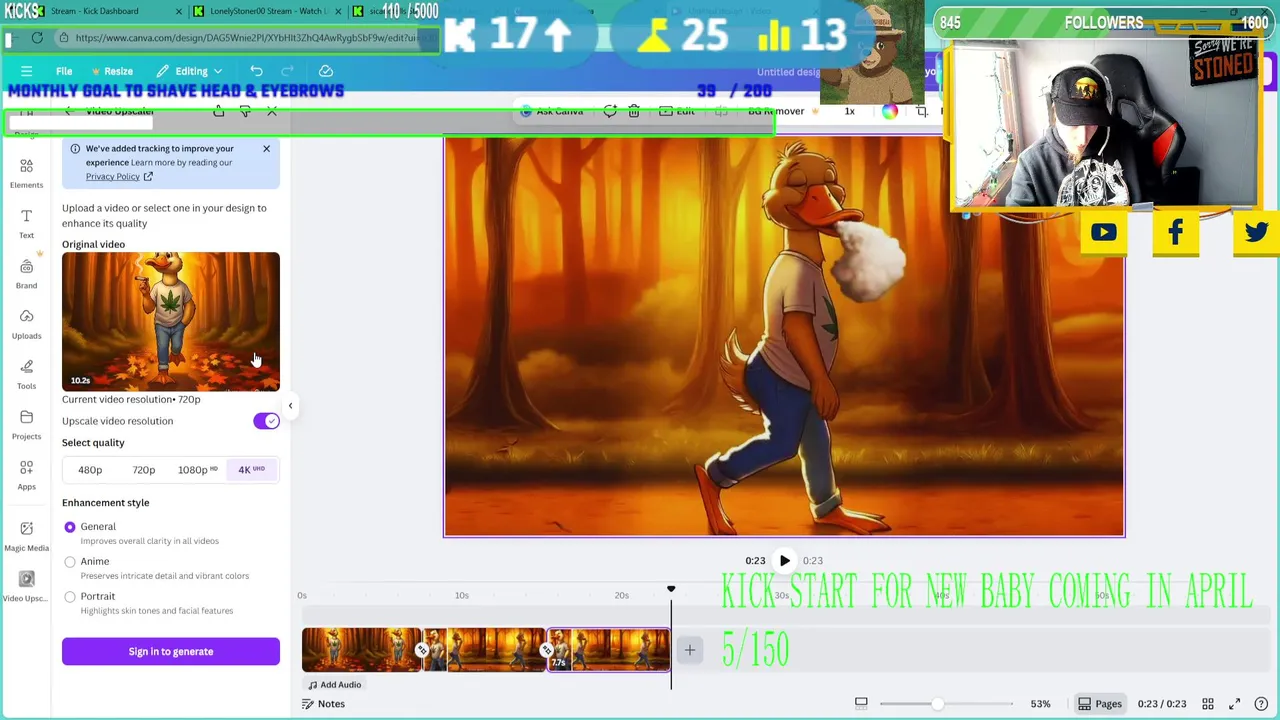Open Text tools in sidebar
This screenshot has width=1280, height=720.
click(26, 223)
